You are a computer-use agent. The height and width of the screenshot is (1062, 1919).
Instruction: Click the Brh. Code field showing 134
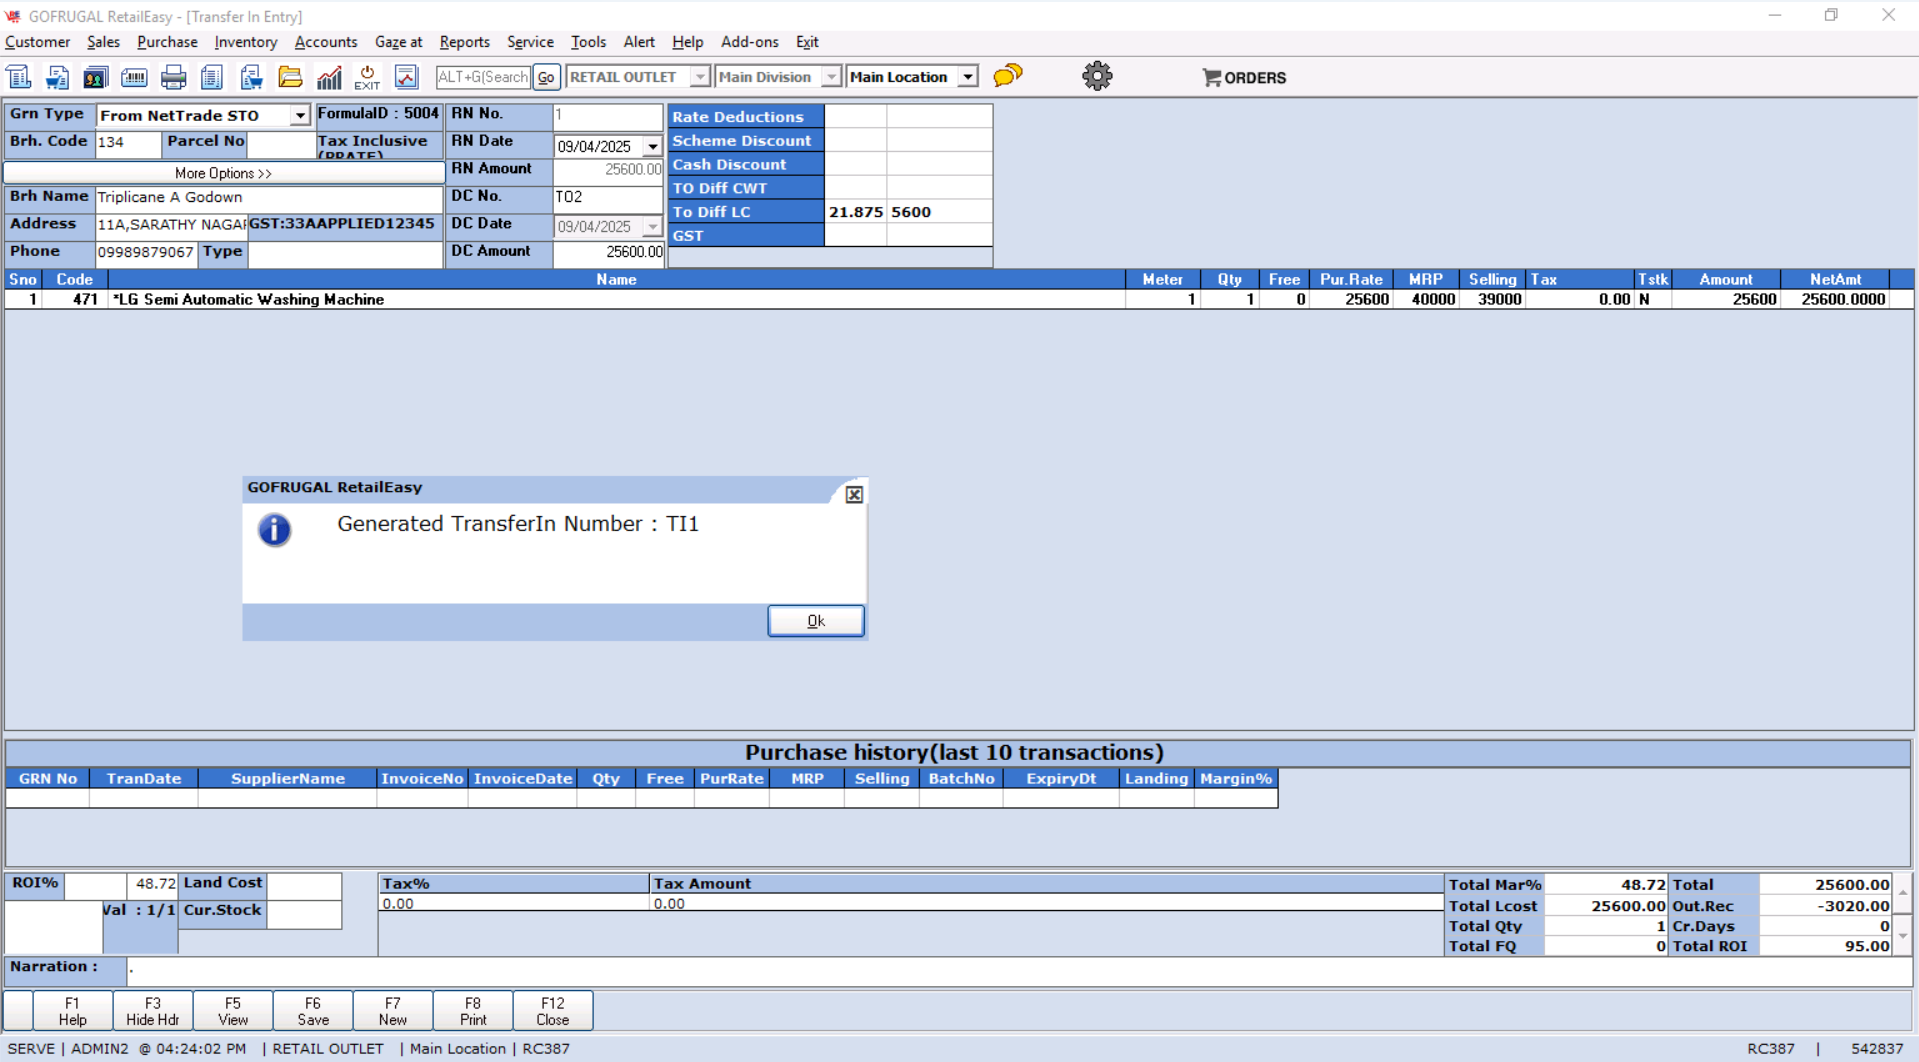127,143
